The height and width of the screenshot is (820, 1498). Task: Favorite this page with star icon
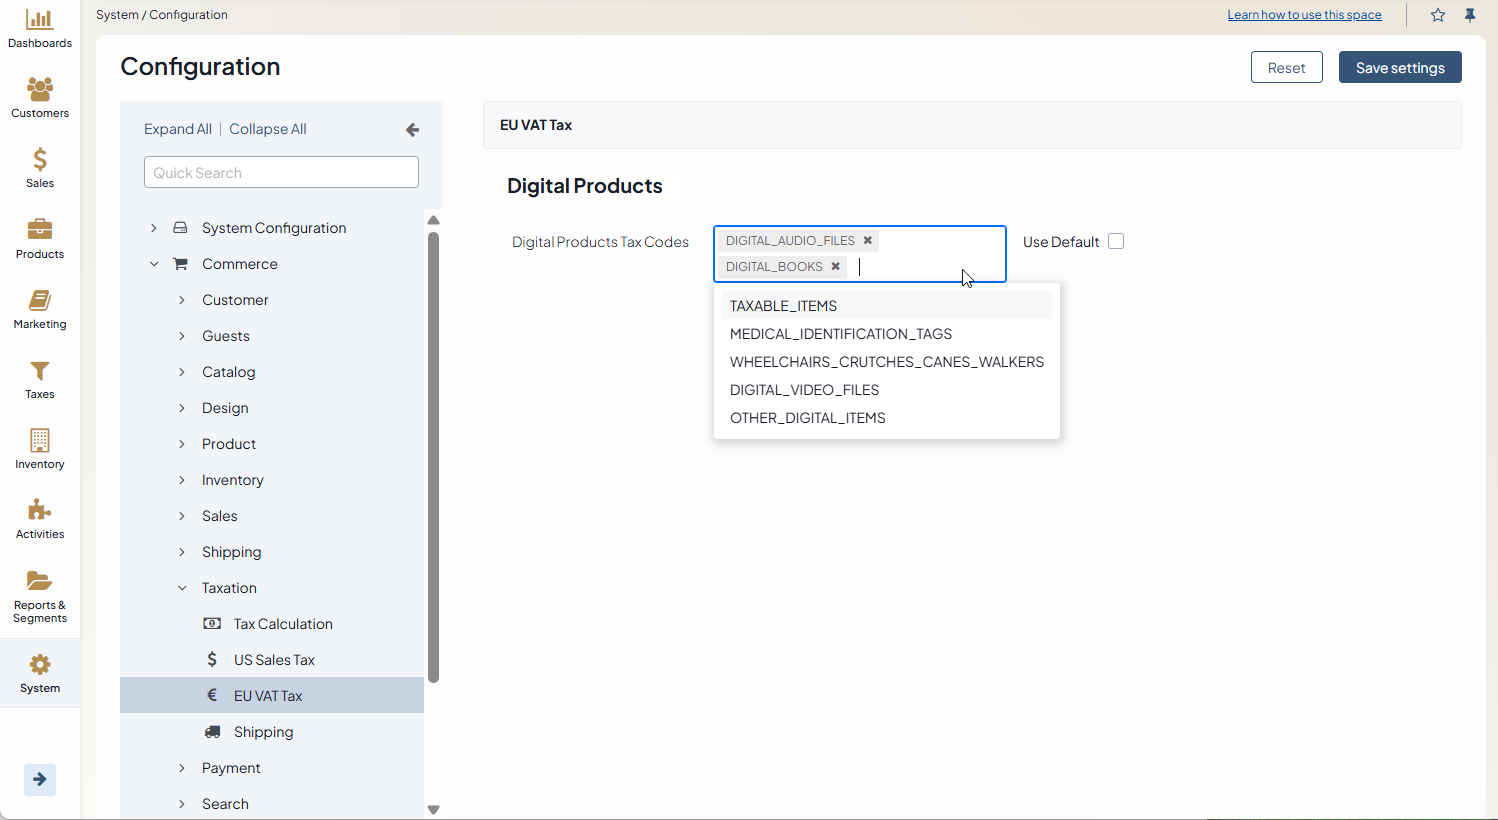tap(1438, 15)
